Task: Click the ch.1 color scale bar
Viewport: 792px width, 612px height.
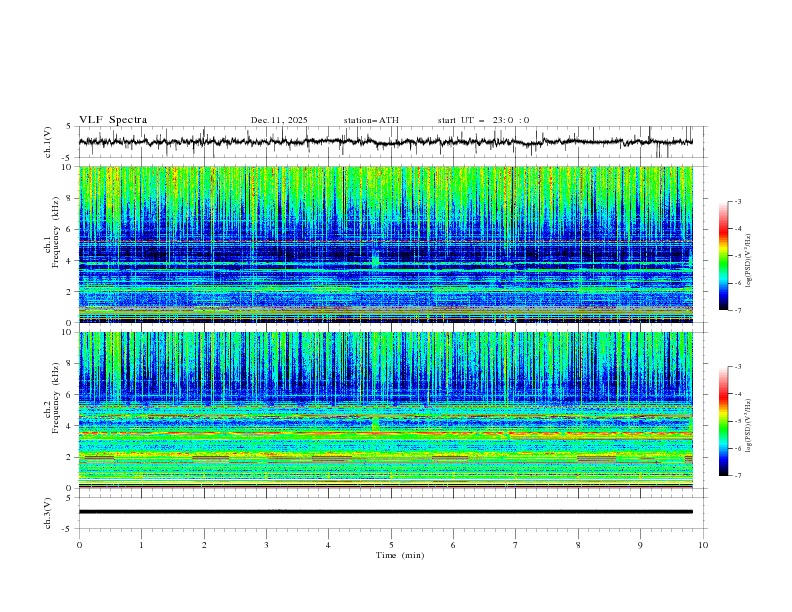Action: point(723,255)
